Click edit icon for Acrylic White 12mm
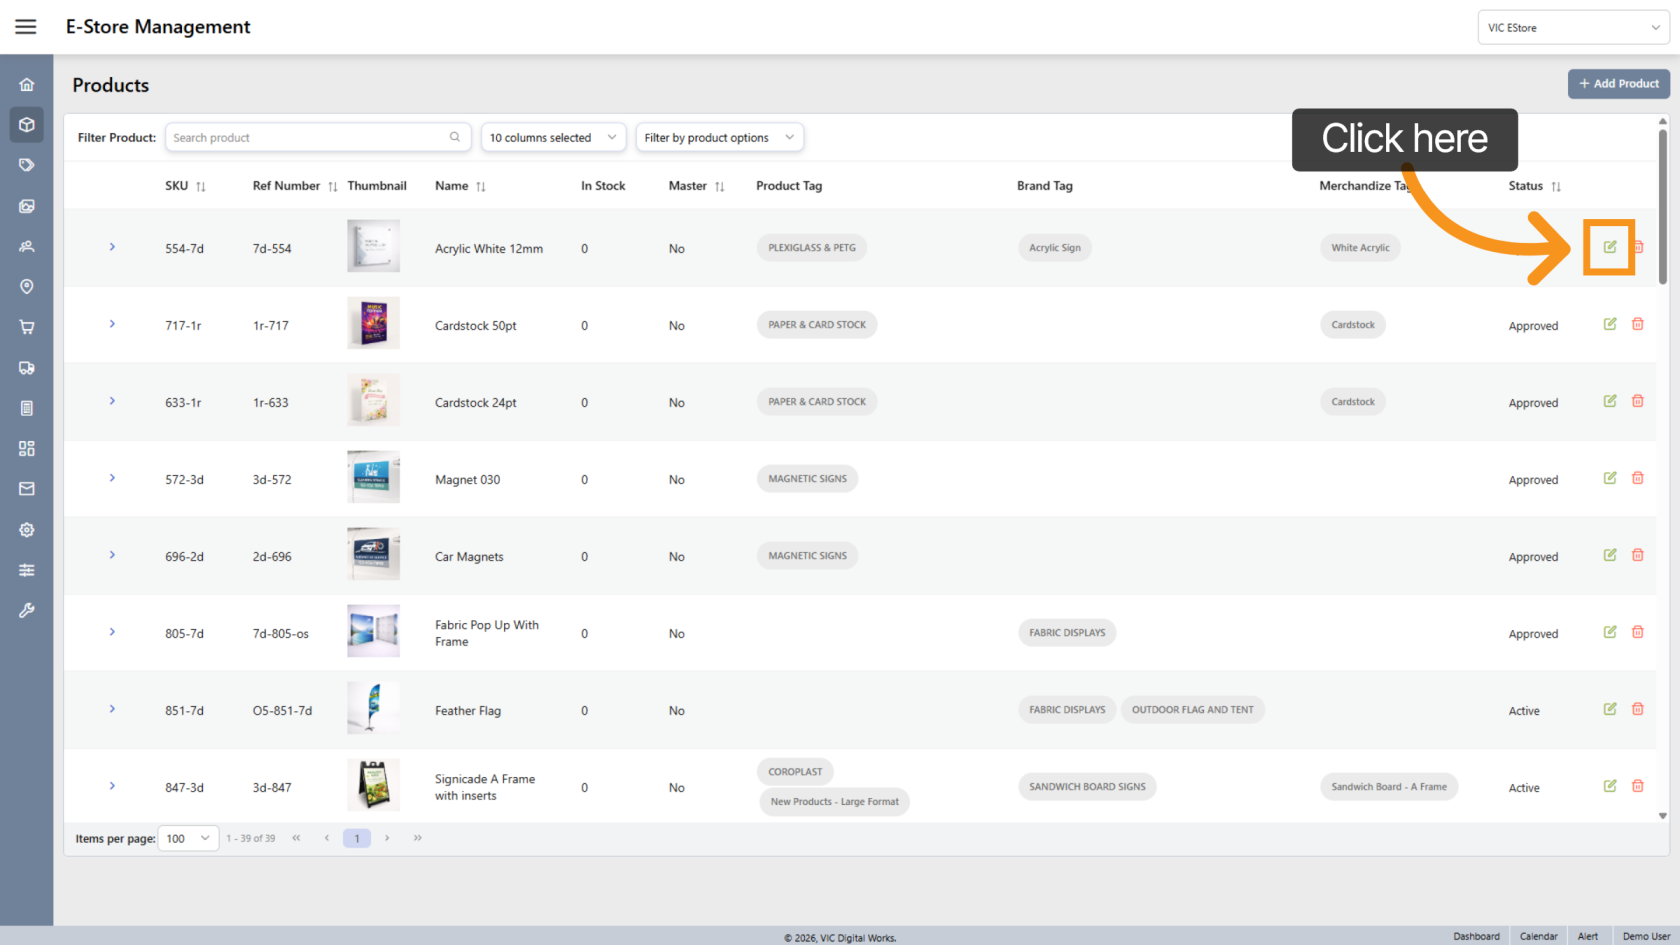This screenshot has width=1680, height=945. point(1609,247)
